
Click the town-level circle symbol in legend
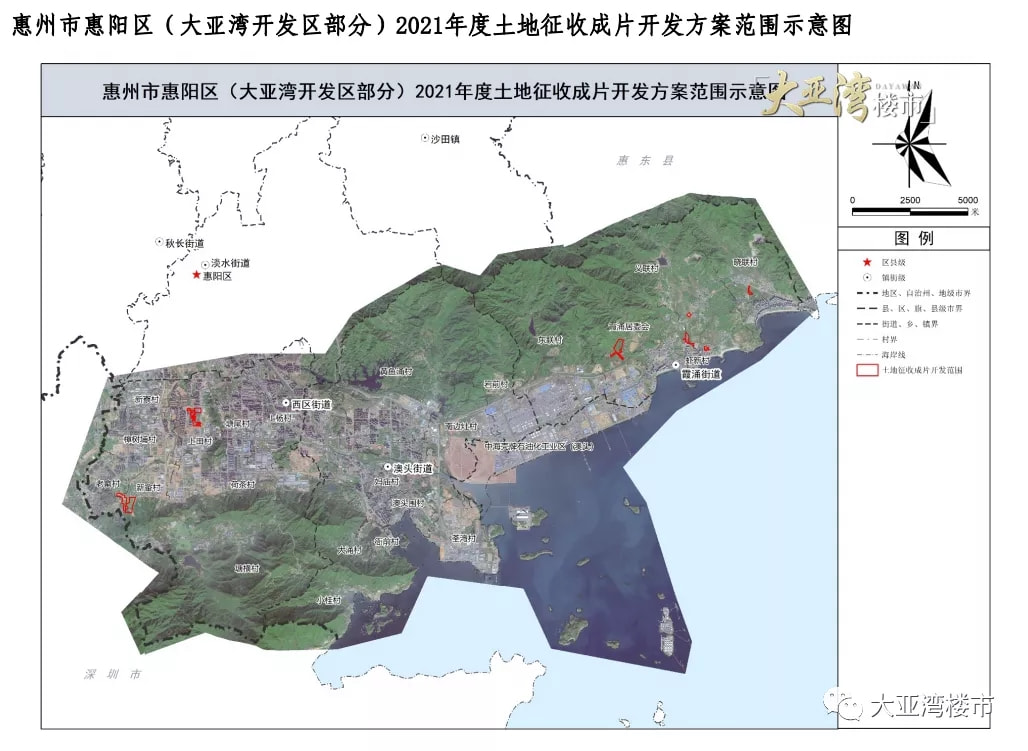click(866, 277)
